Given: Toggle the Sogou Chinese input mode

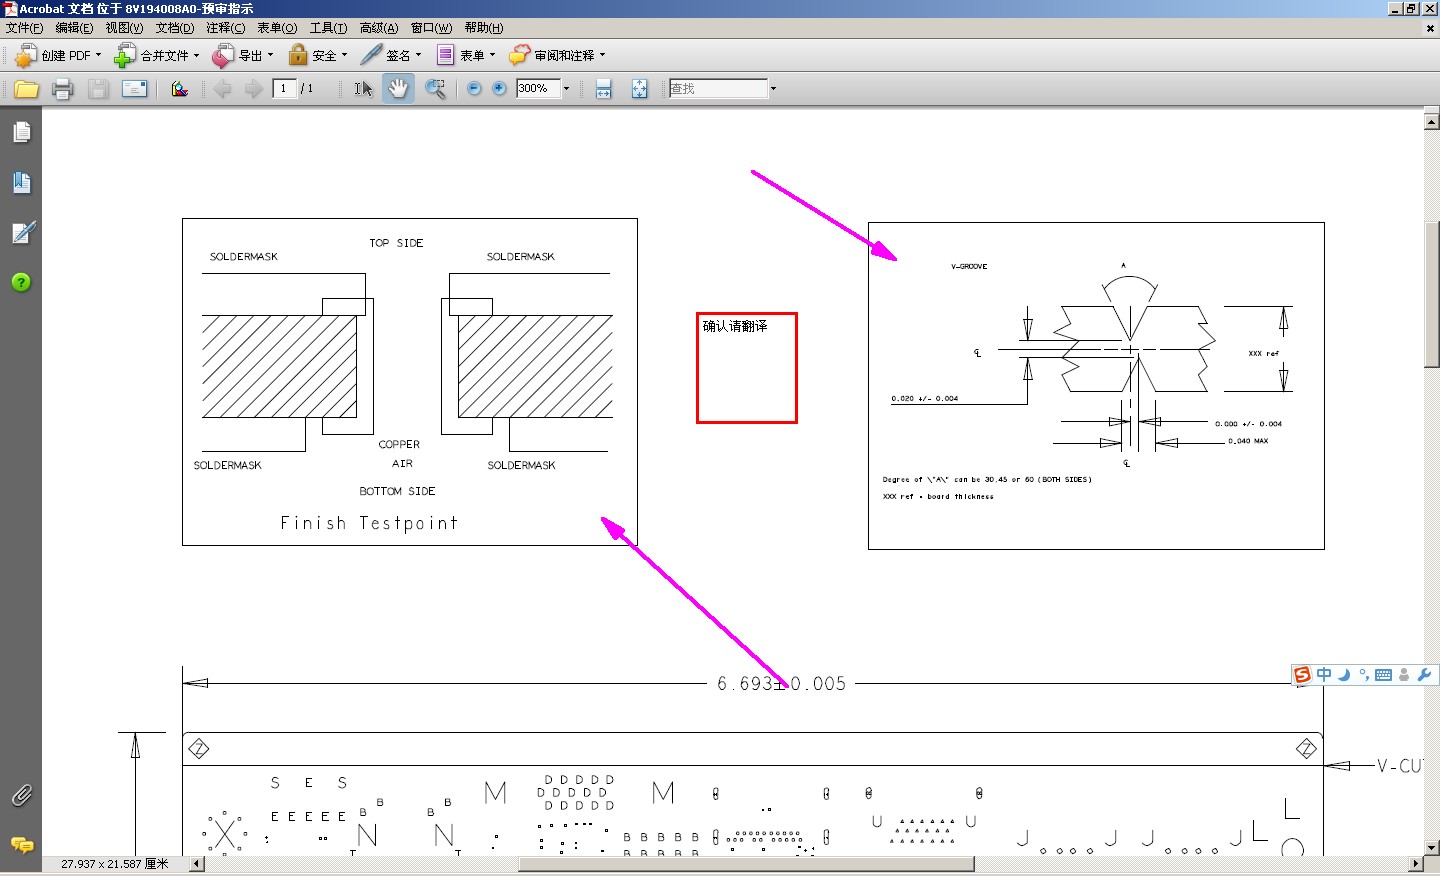Looking at the screenshot, I should click(1324, 674).
